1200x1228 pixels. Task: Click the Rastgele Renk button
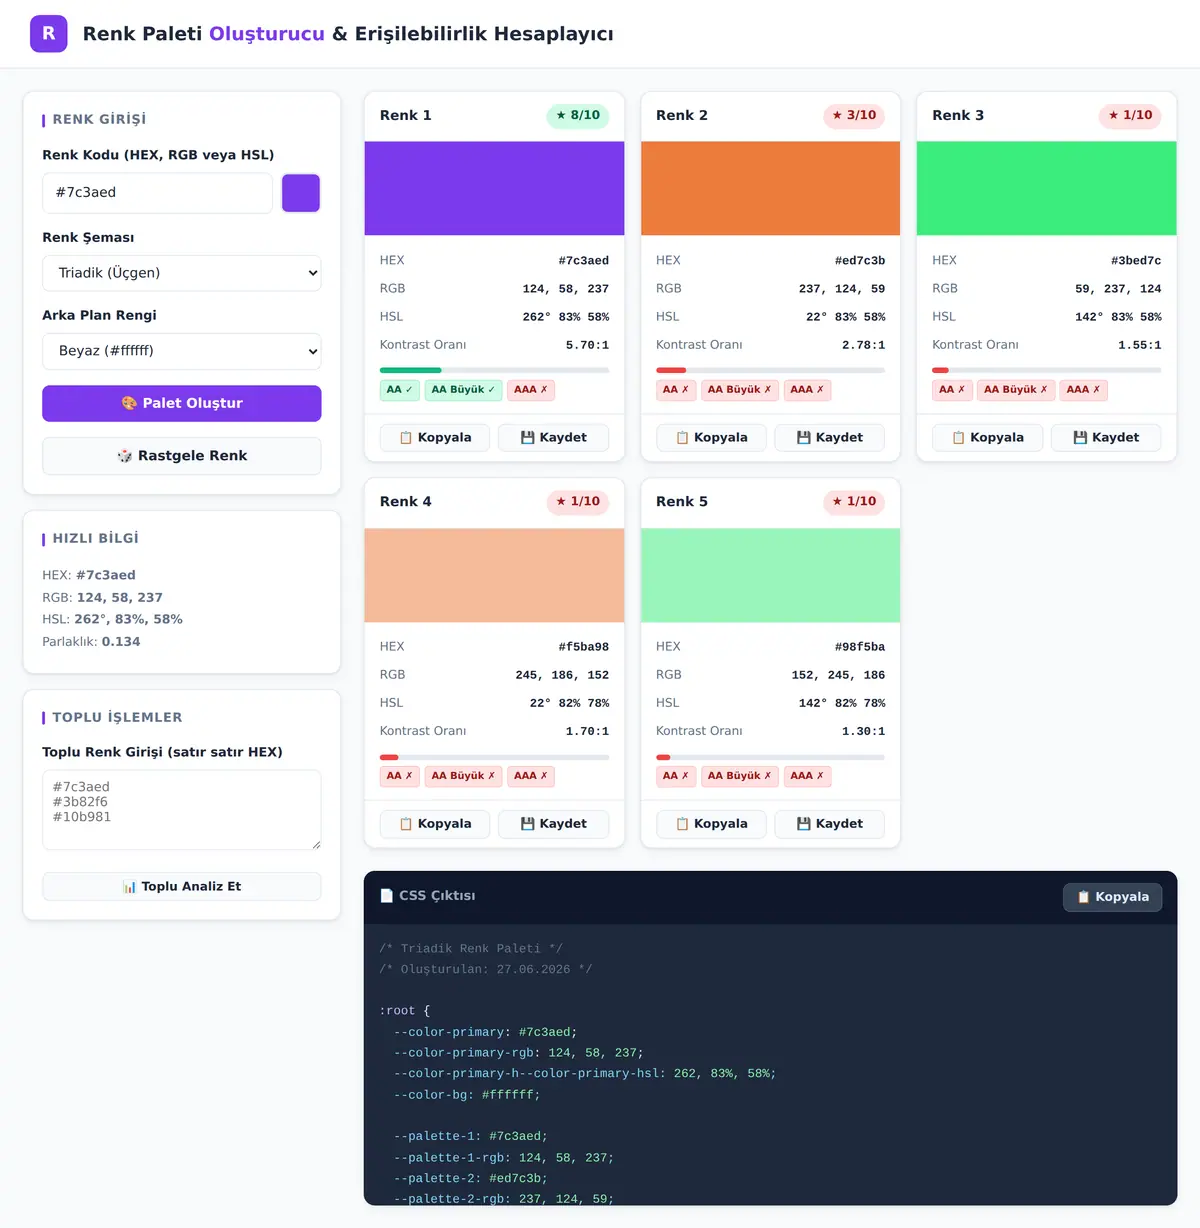(x=182, y=456)
